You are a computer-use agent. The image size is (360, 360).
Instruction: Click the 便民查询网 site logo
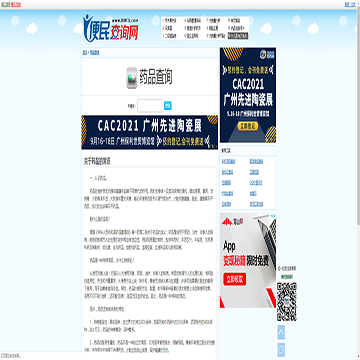[x=111, y=28]
